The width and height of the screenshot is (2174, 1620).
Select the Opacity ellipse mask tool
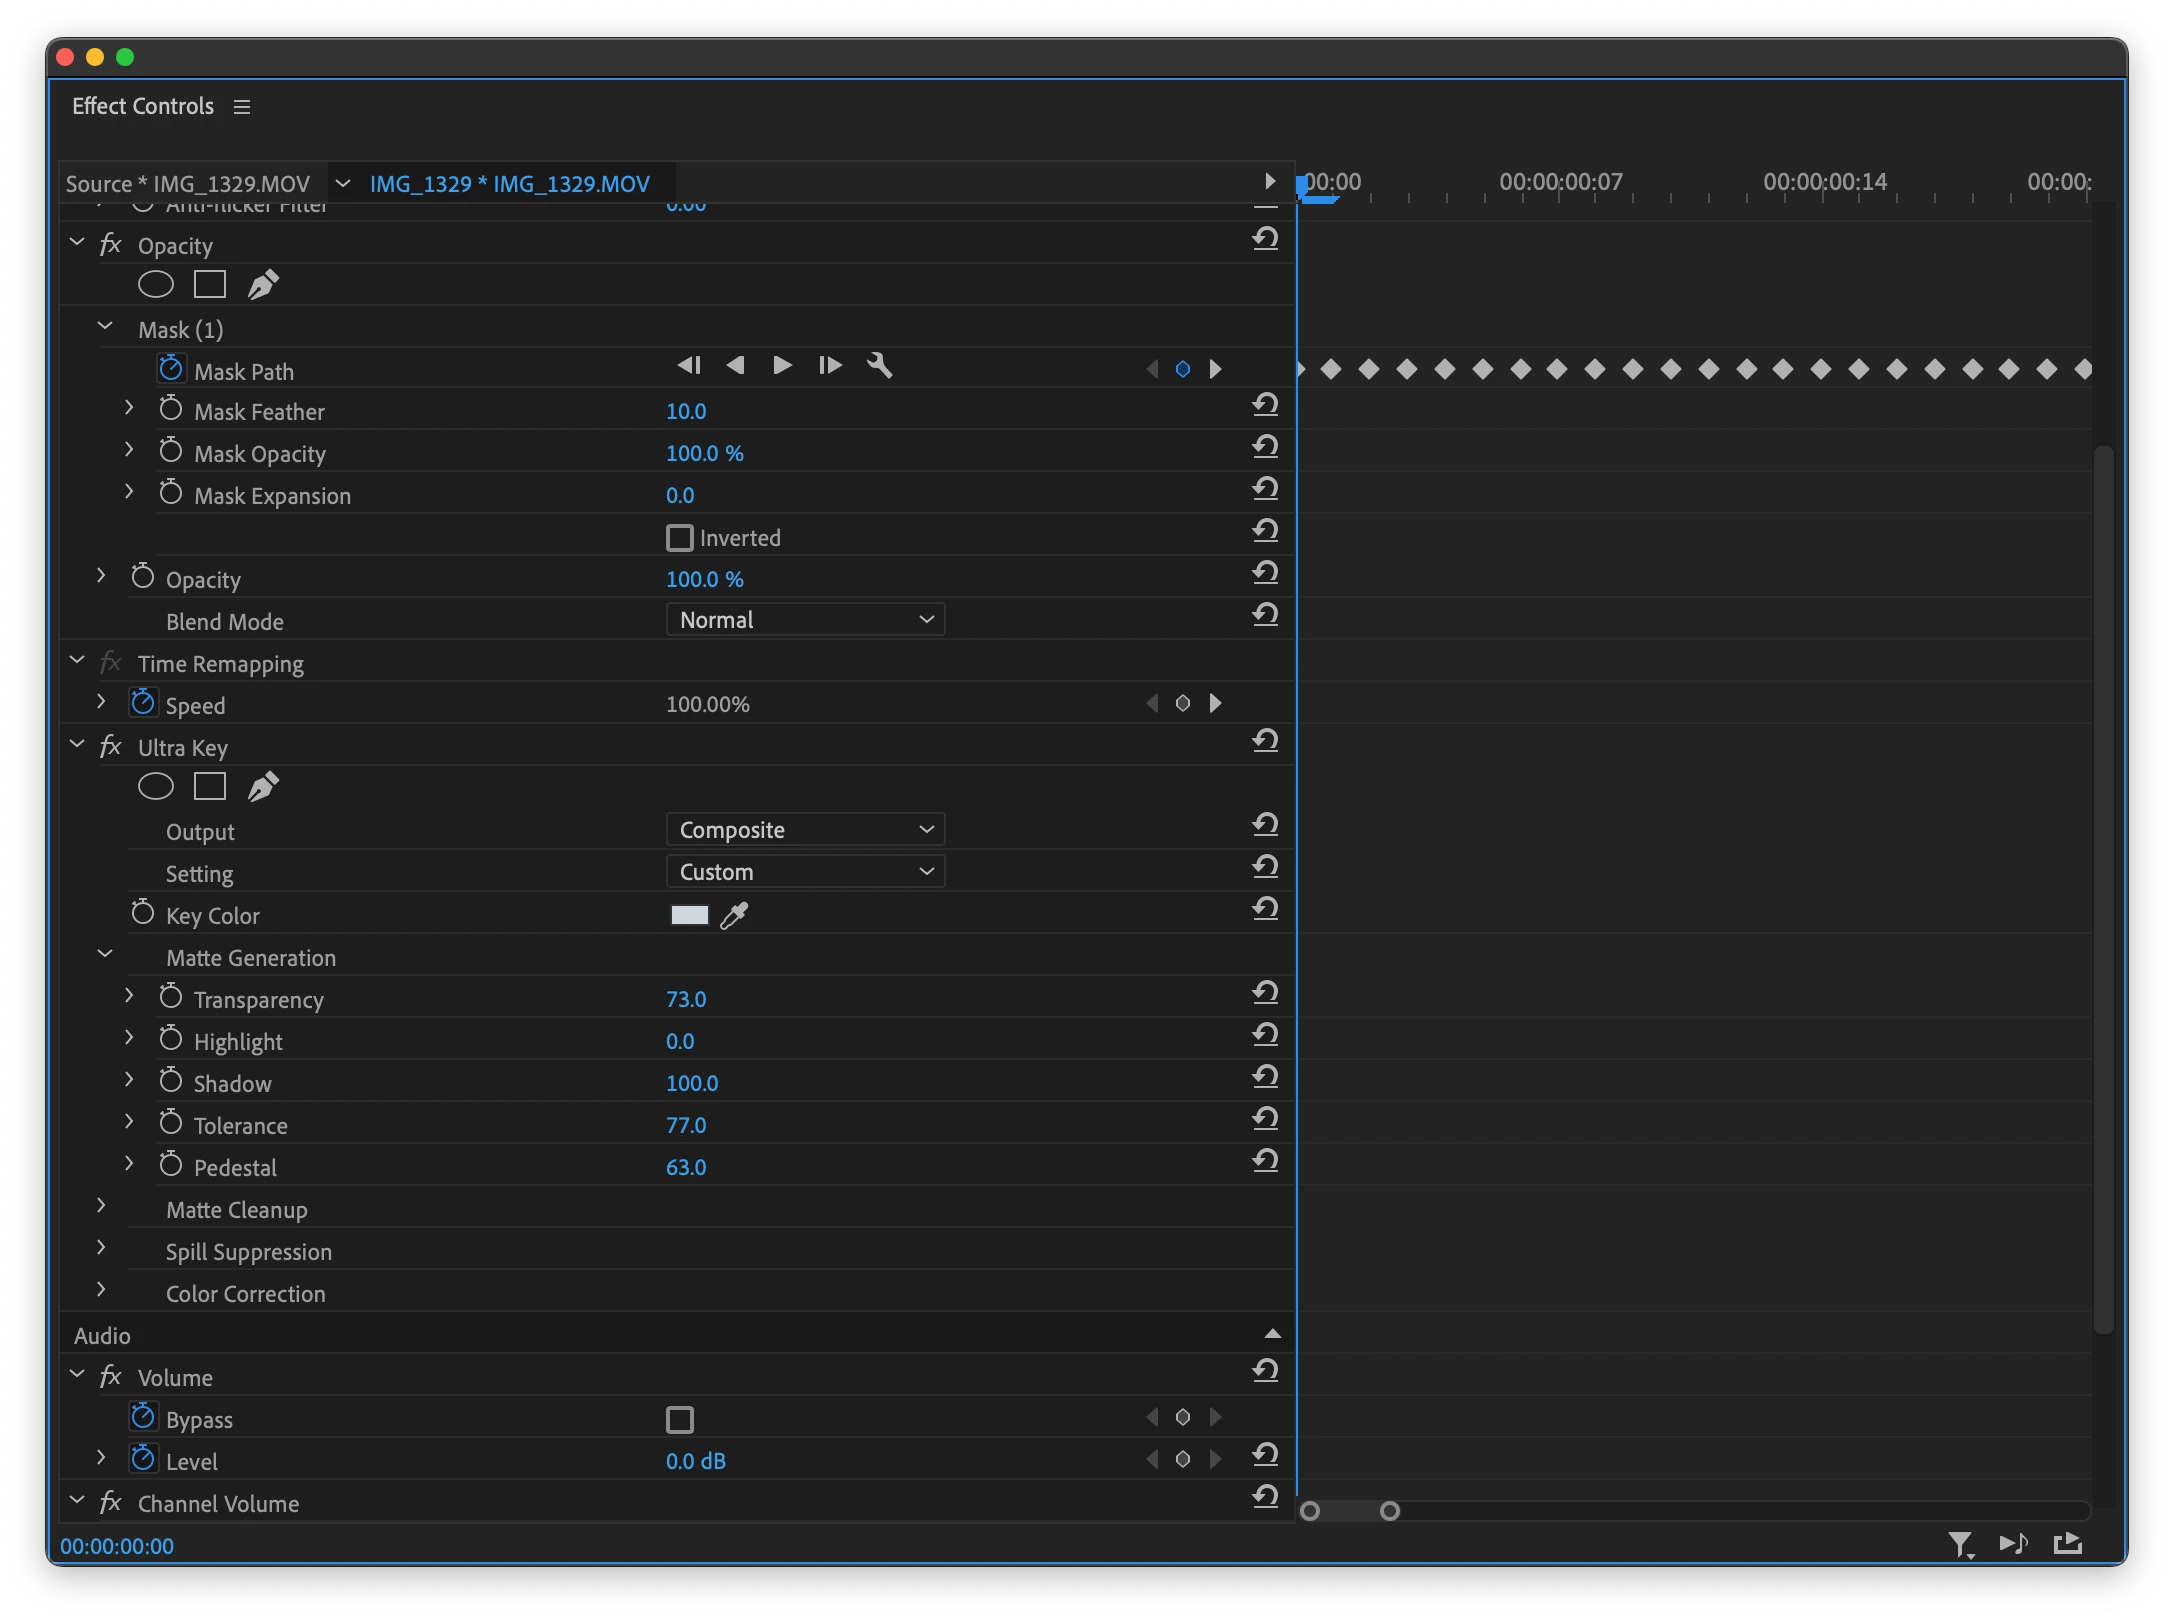click(x=155, y=285)
